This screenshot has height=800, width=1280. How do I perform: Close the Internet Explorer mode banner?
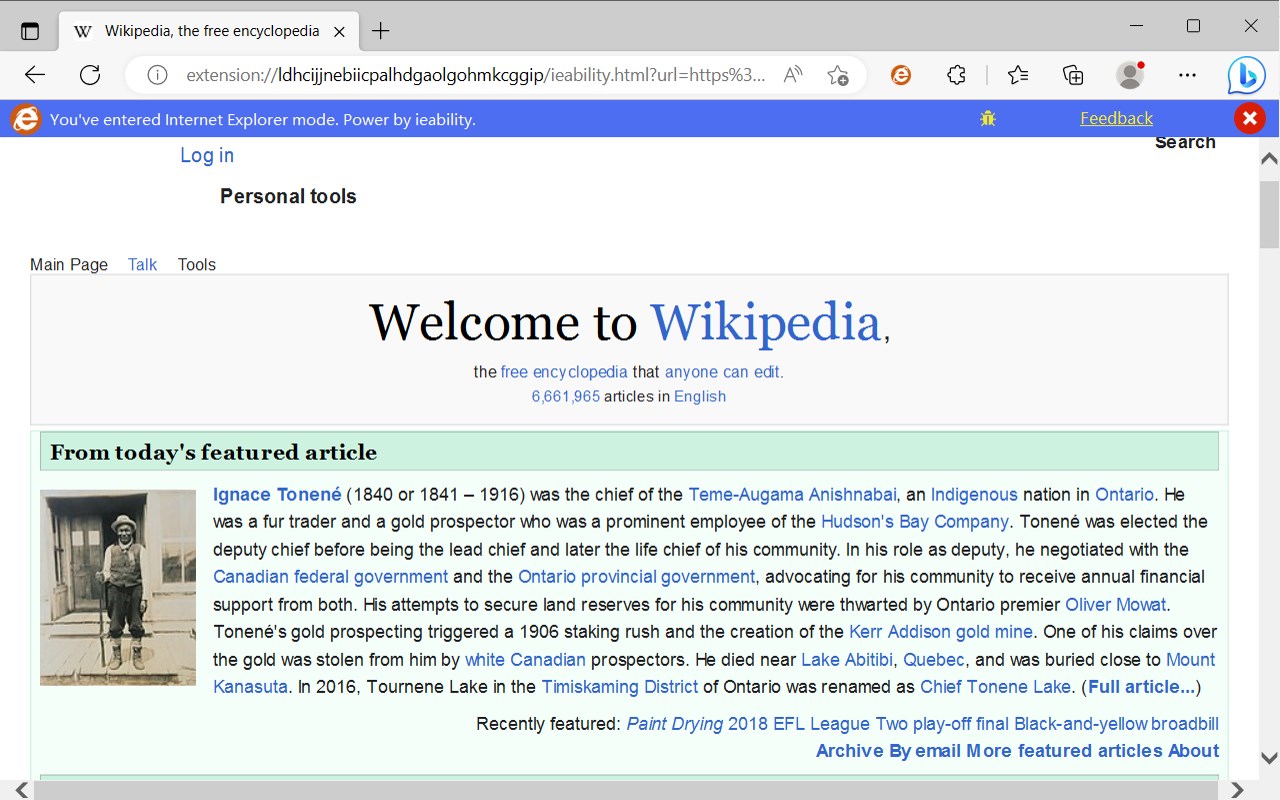tap(1249, 119)
